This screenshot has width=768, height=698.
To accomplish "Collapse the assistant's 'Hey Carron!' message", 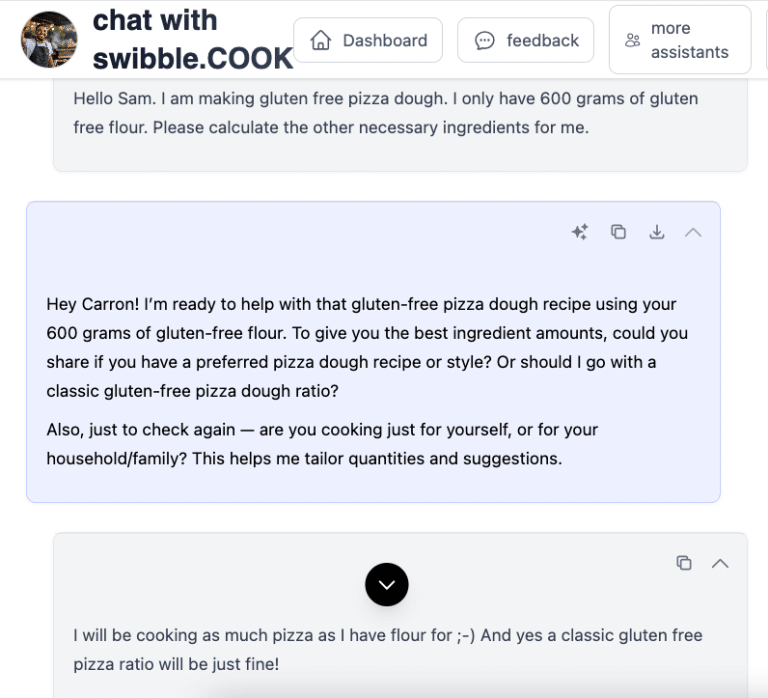I will pyautogui.click(x=693, y=232).
